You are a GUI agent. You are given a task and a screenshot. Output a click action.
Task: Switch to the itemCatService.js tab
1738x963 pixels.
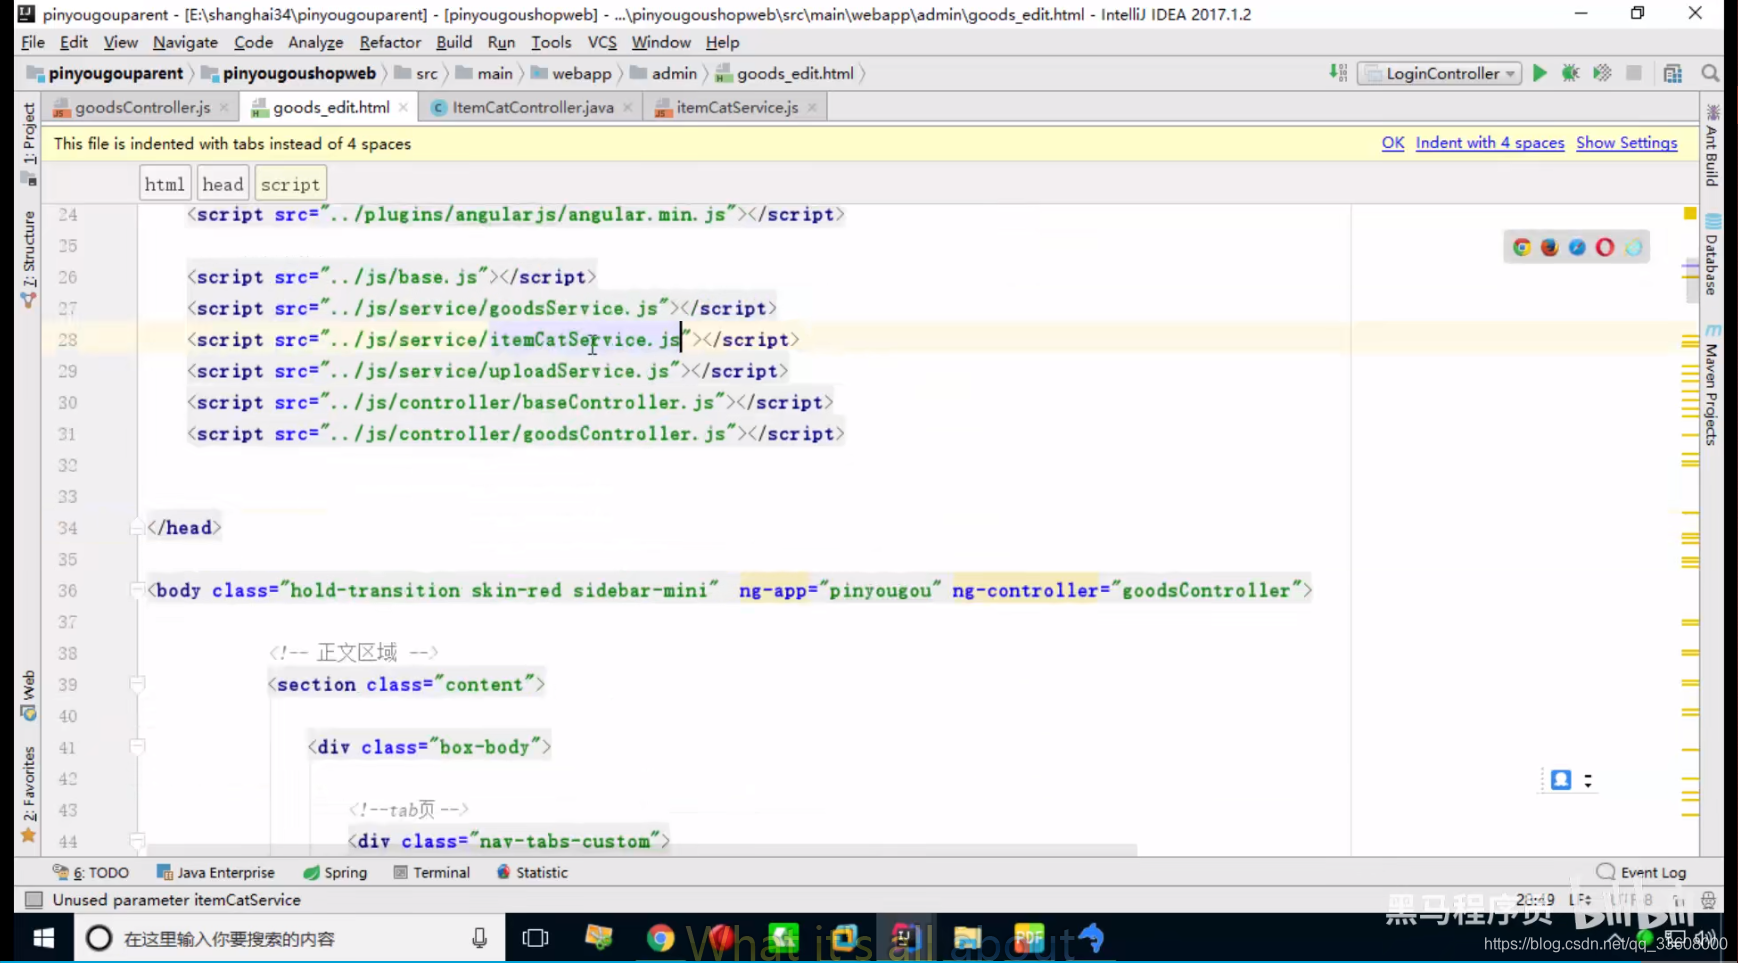coord(737,107)
